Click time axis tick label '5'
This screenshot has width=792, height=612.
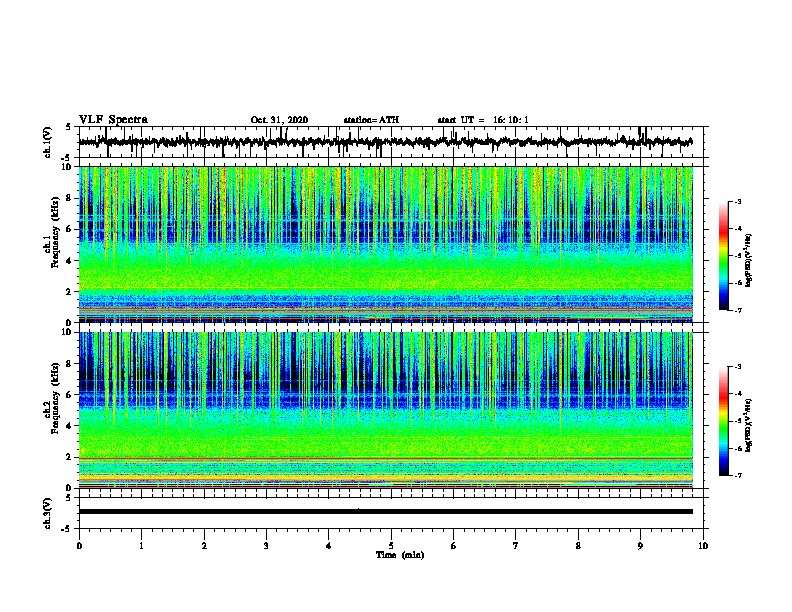click(391, 546)
